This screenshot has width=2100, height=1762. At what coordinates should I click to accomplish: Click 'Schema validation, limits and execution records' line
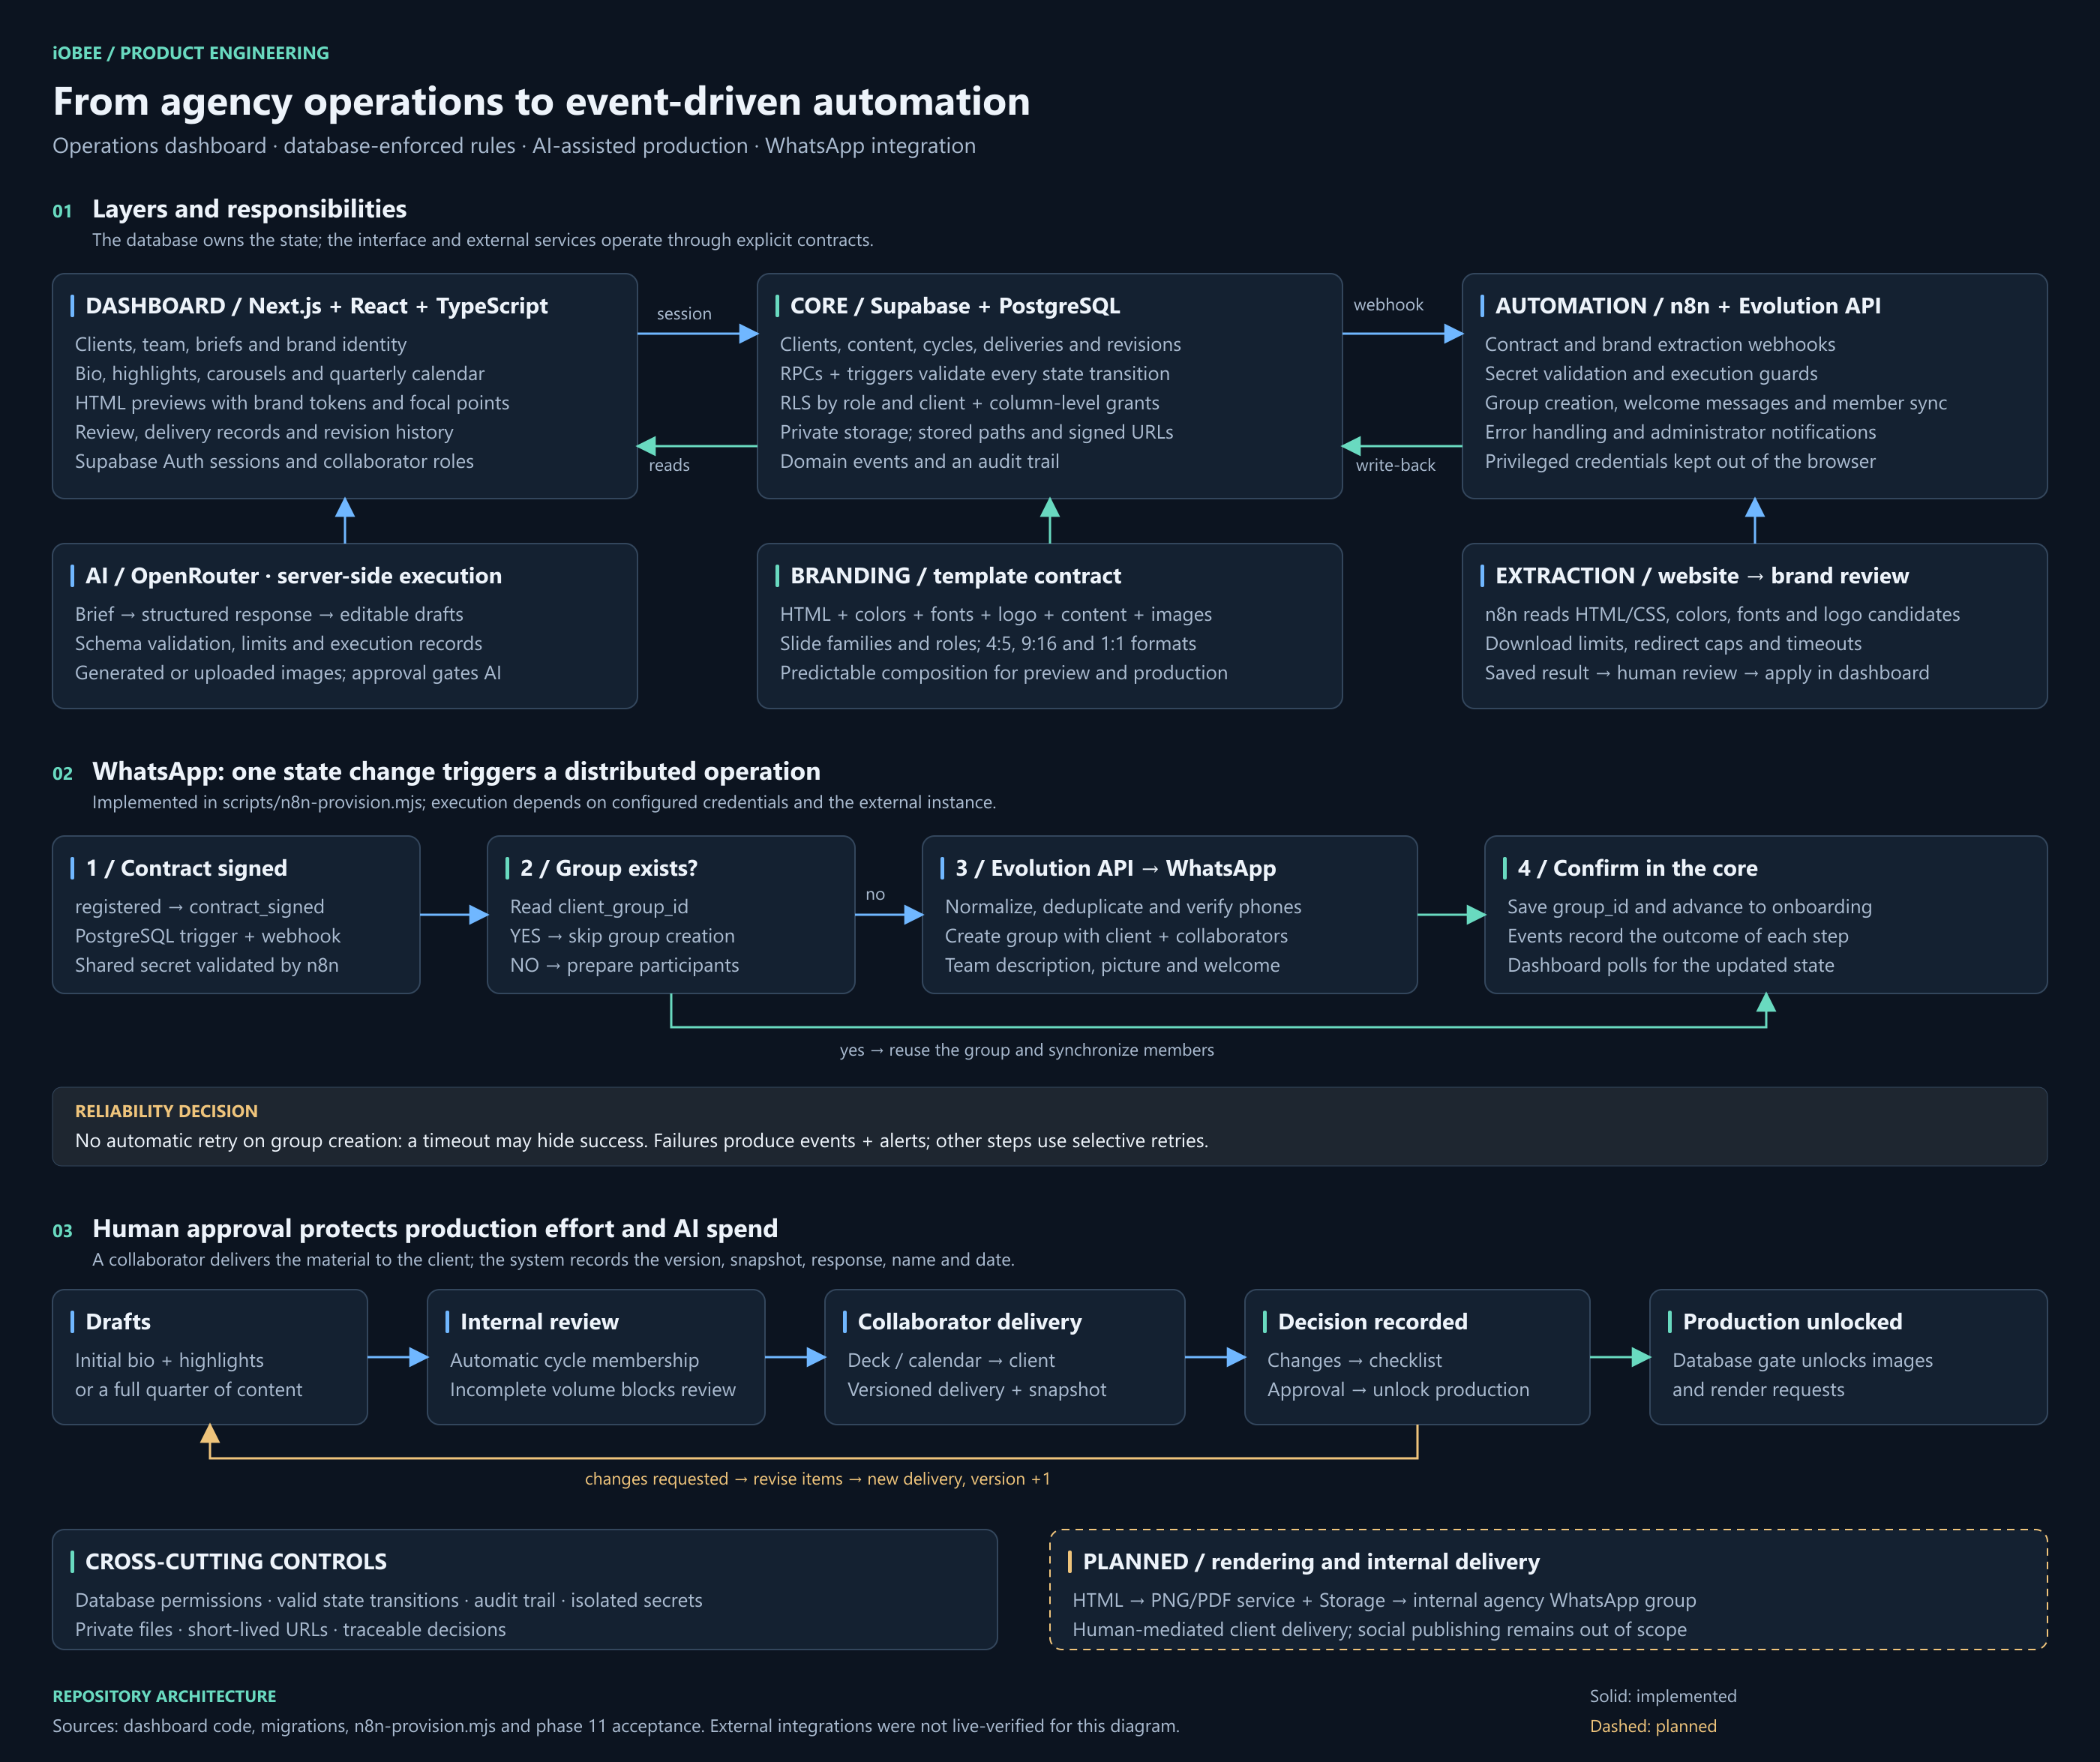278,643
